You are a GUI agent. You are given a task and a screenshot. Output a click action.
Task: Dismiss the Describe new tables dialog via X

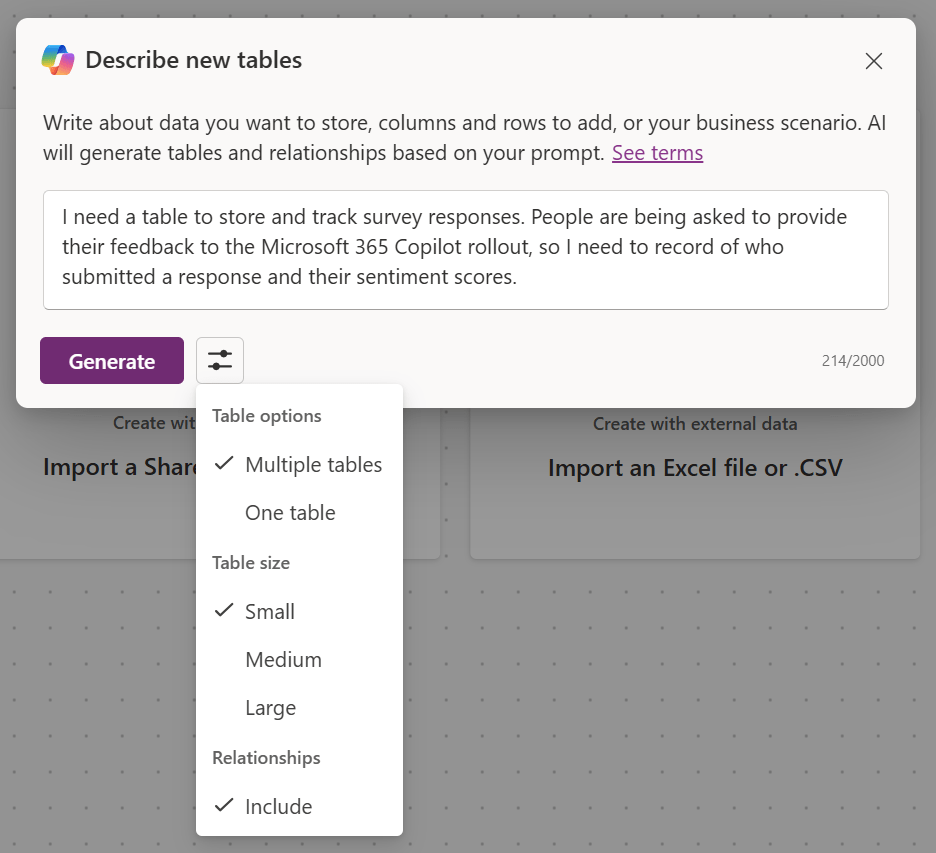point(873,61)
